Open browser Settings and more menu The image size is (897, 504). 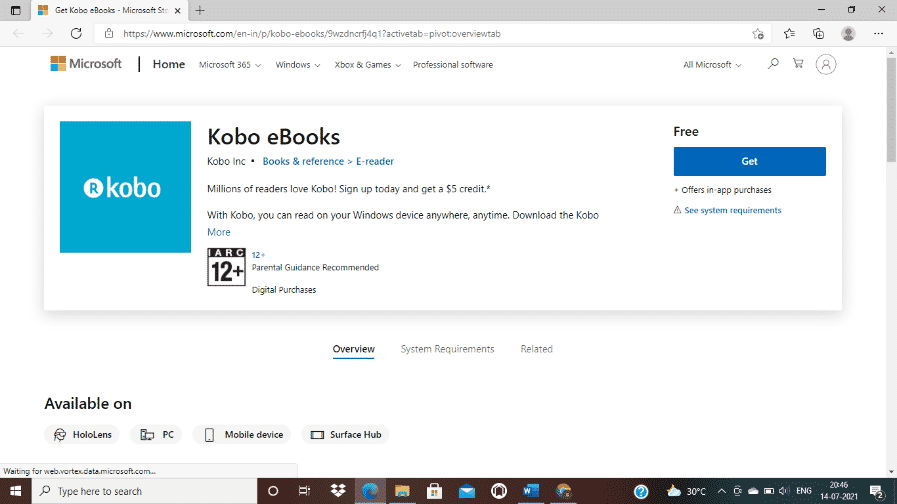[879, 34]
